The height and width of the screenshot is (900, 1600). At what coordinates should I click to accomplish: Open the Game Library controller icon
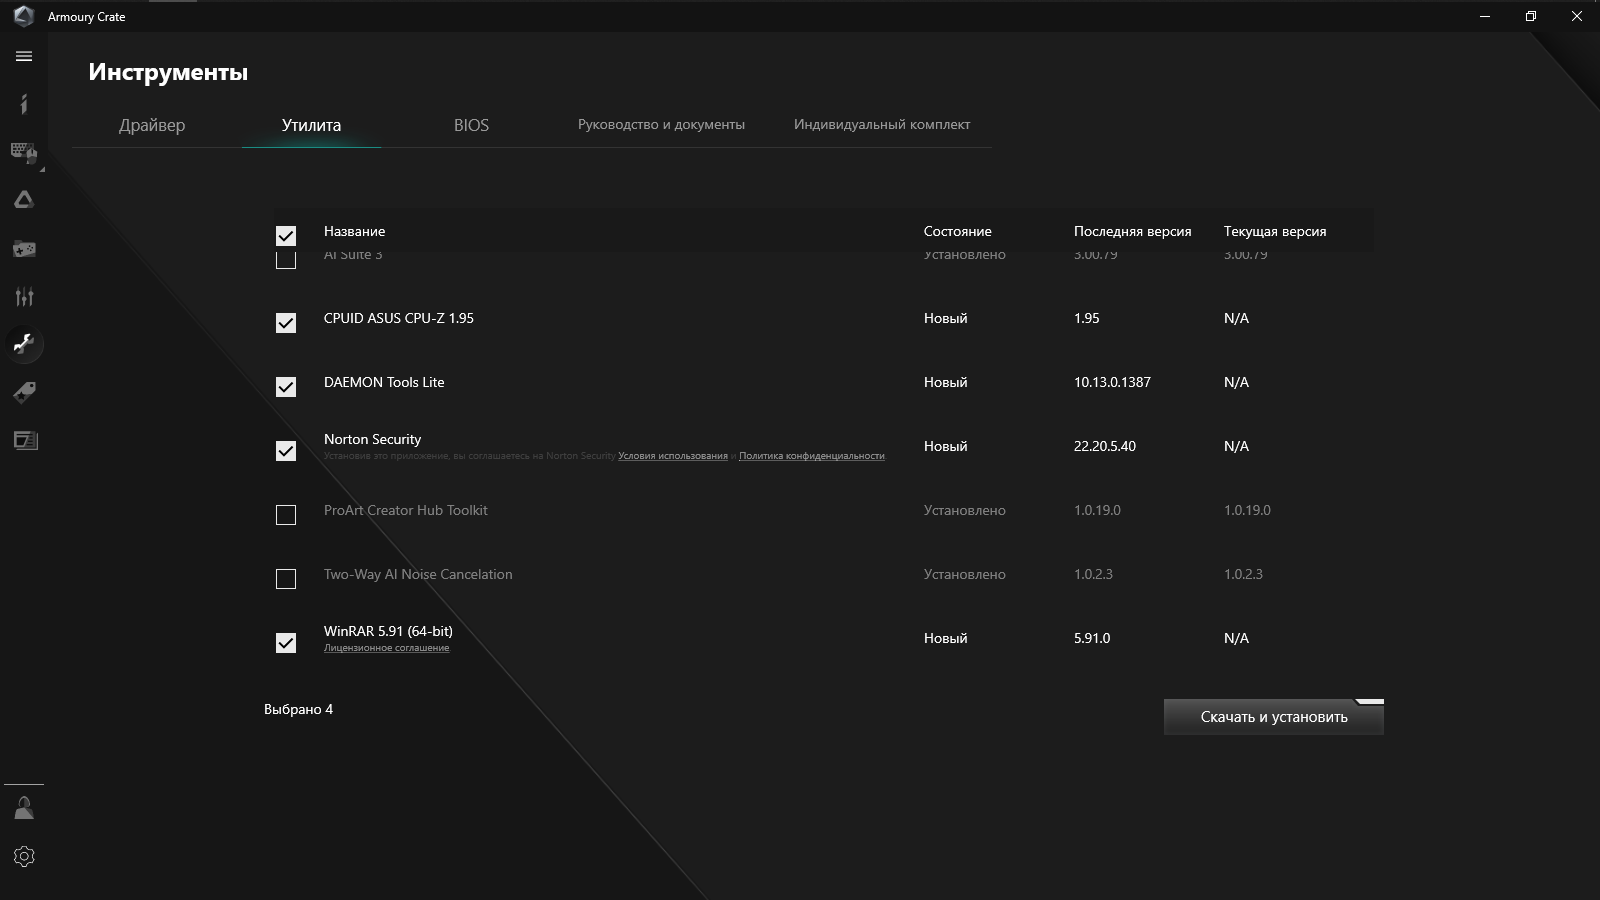pyautogui.click(x=24, y=248)
